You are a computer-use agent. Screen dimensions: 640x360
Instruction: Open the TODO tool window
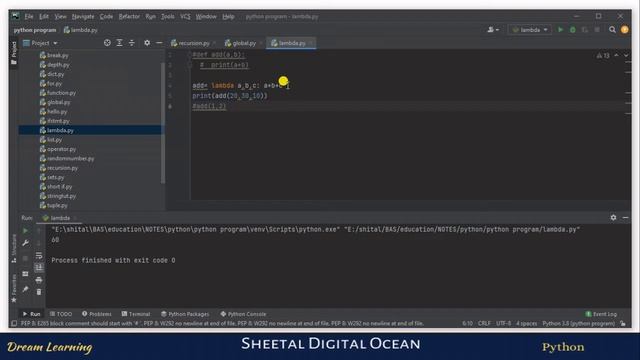(61, 314)
